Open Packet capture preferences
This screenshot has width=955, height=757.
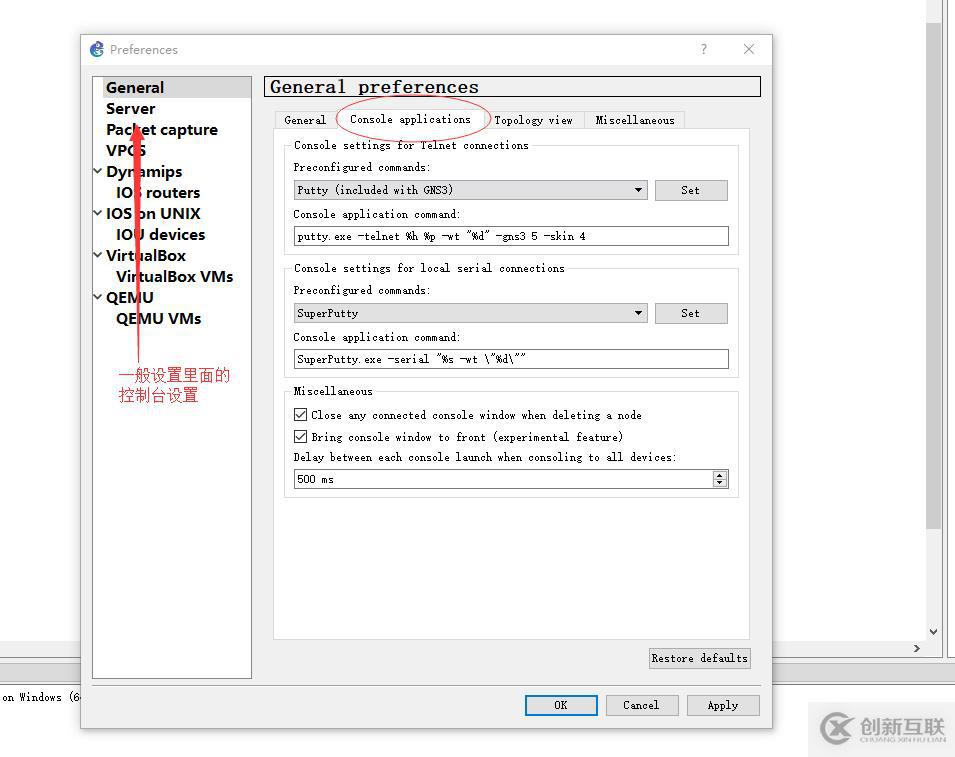162,129
